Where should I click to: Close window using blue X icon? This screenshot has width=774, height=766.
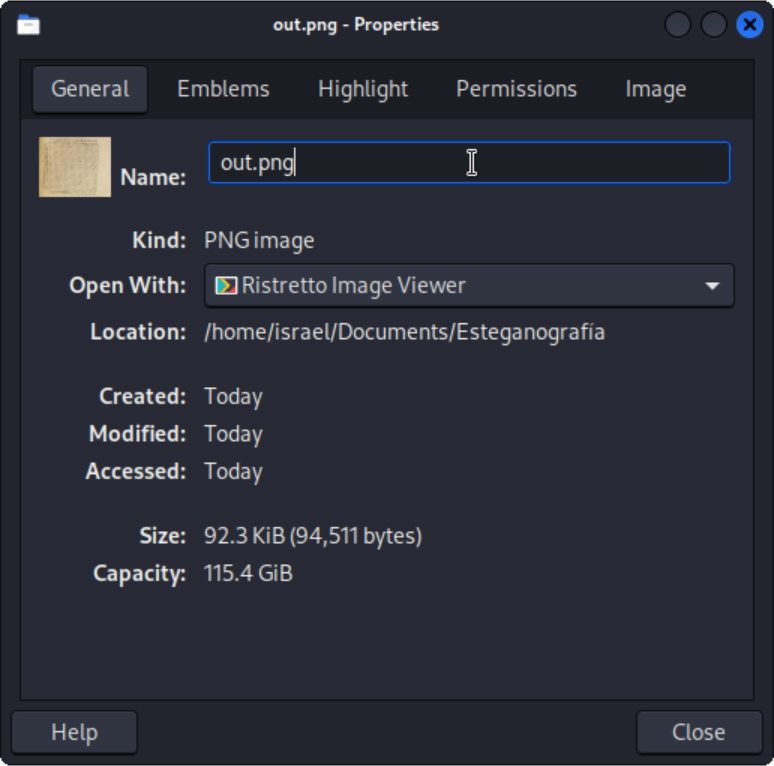pyautogui.click(x=749, y=25)
